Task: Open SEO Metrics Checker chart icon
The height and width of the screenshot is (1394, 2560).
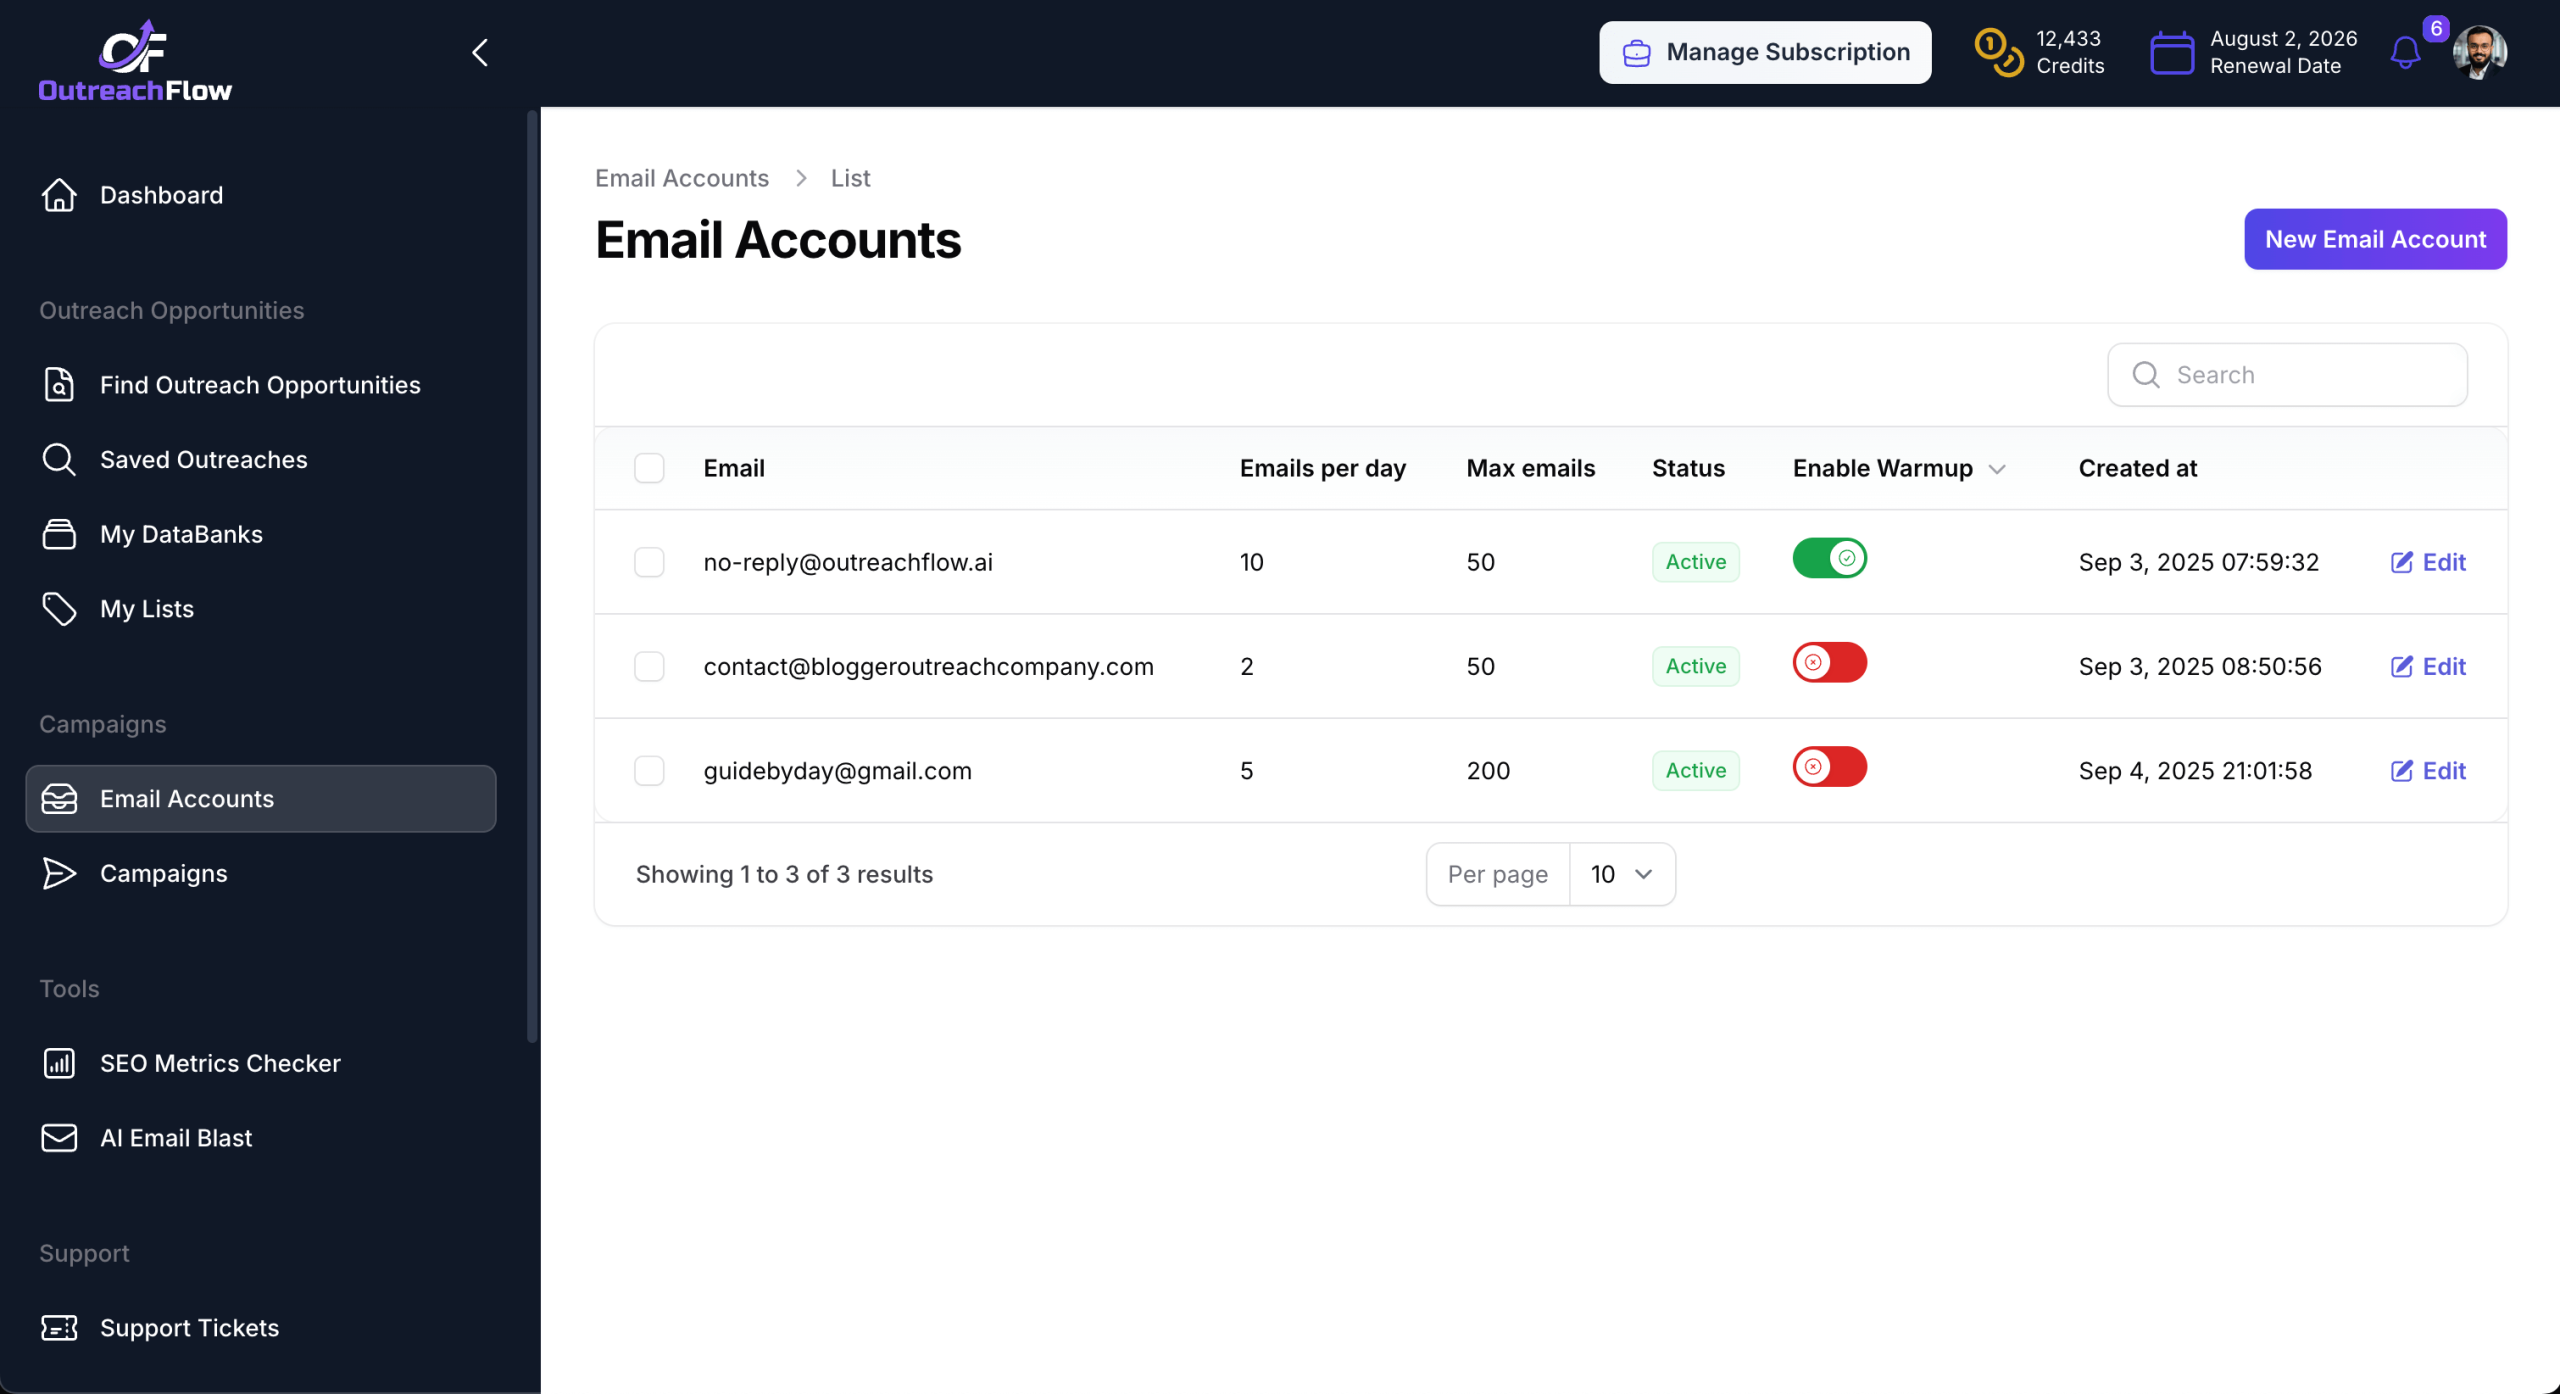Action: [59, 1063]
